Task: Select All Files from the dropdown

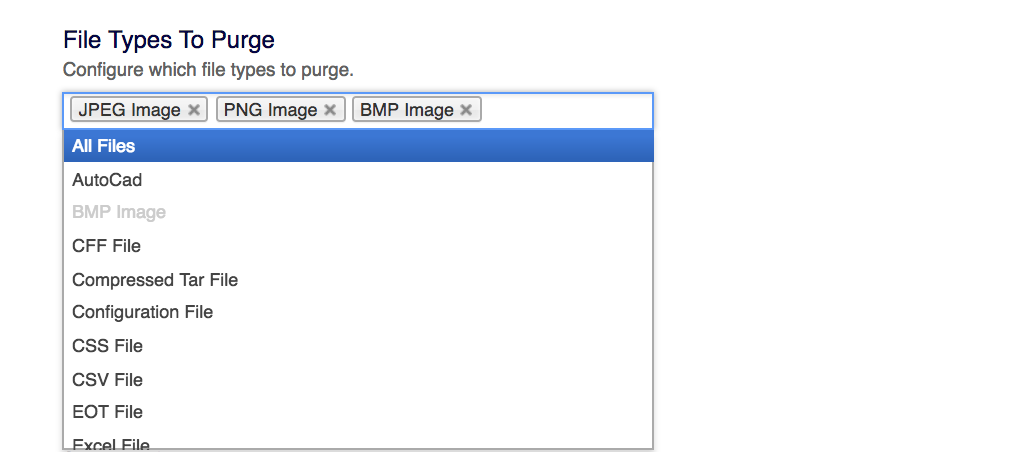Action: point(104,146)
